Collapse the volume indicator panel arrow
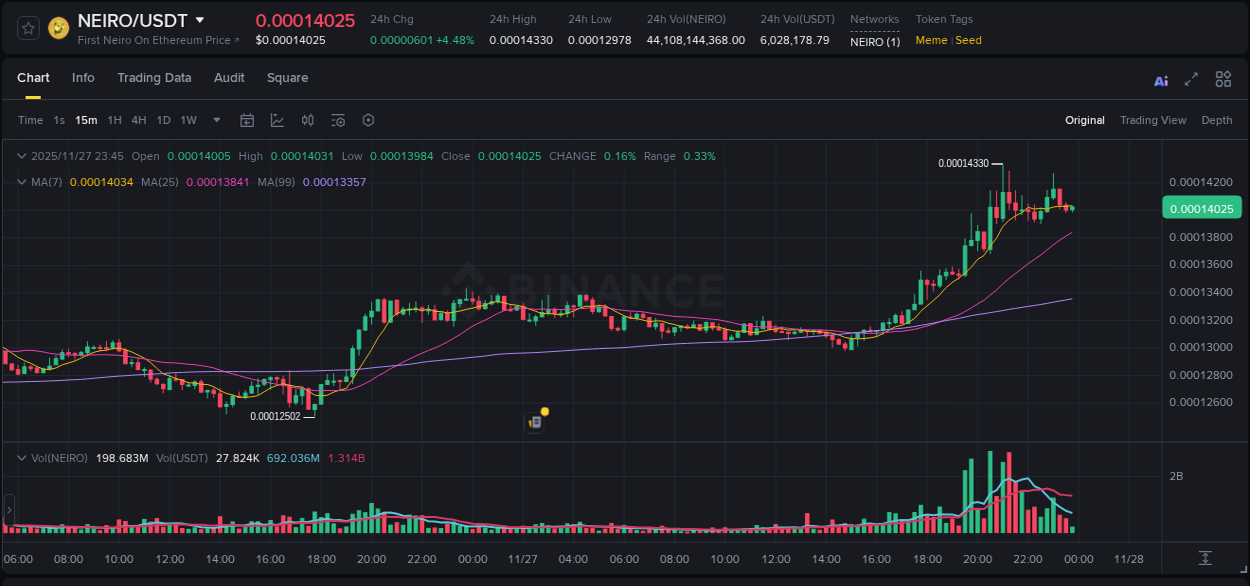The width and height of the screenshot is (1250, 586). tap(22, 457)
